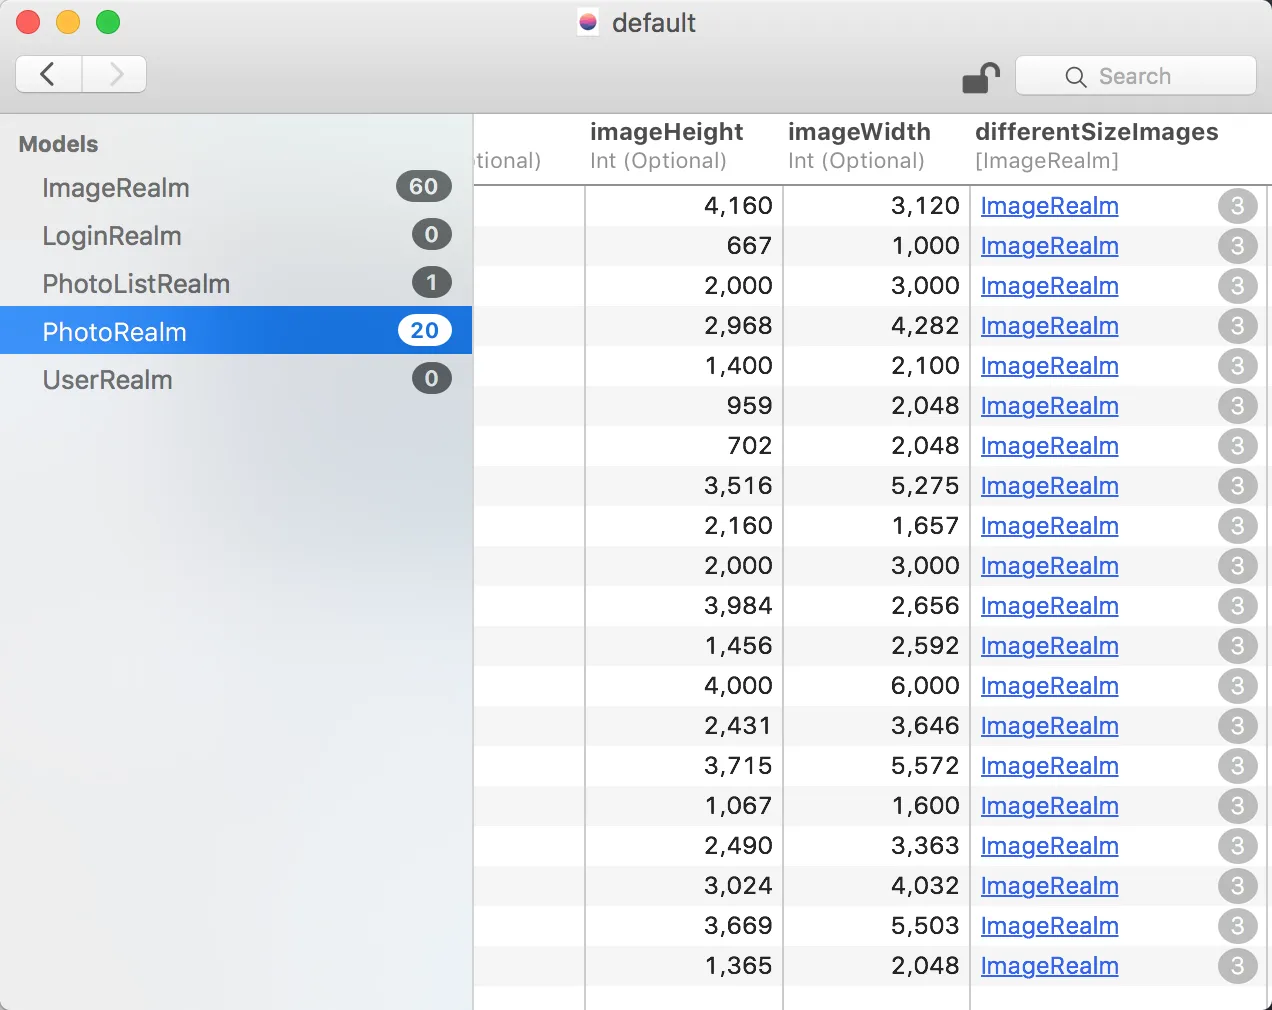
Task: Click the 1 count badge for PhotoListRealm
Action: (432, 282)
